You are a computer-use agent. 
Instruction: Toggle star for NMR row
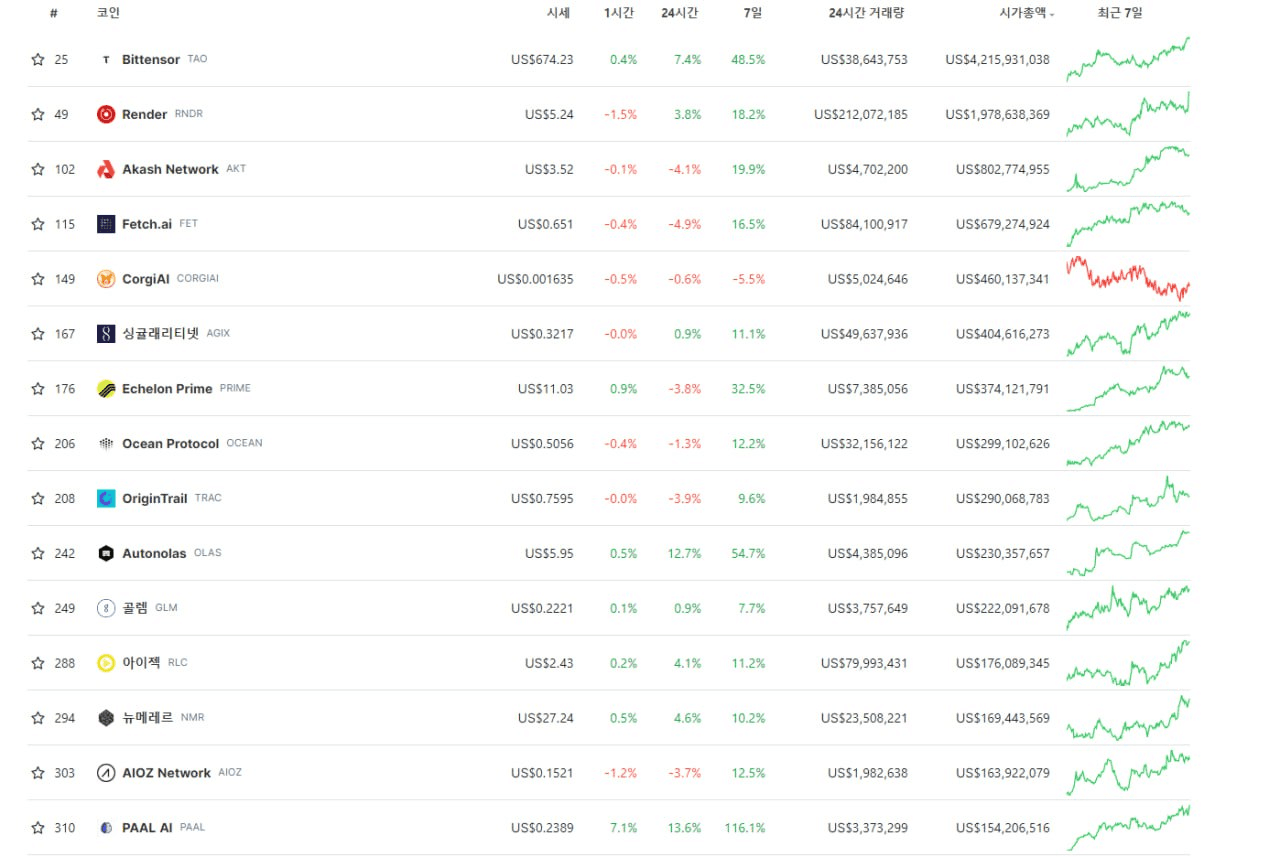click(x=38, y=718)
